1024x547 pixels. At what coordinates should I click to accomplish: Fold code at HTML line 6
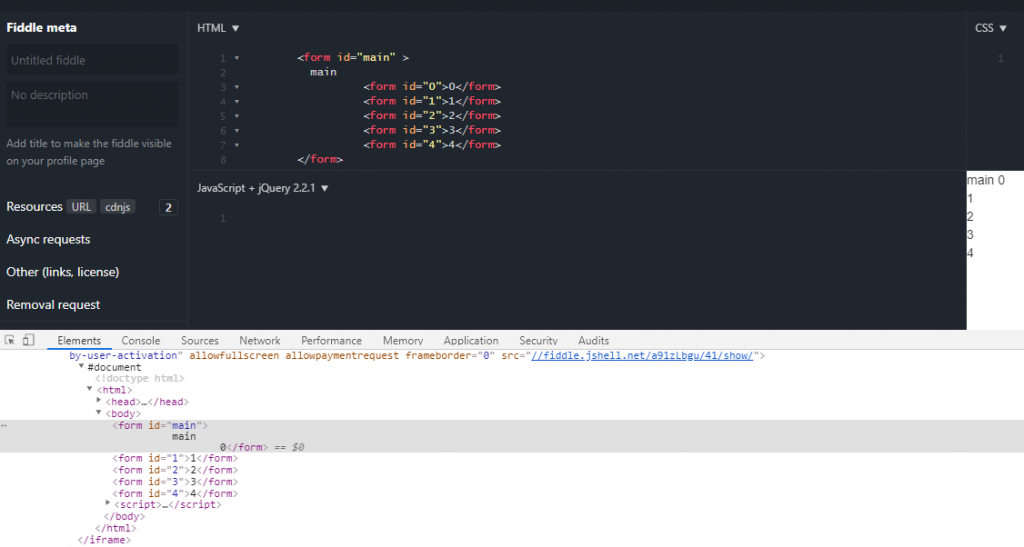pyautogui.click(x=236, y=131)
